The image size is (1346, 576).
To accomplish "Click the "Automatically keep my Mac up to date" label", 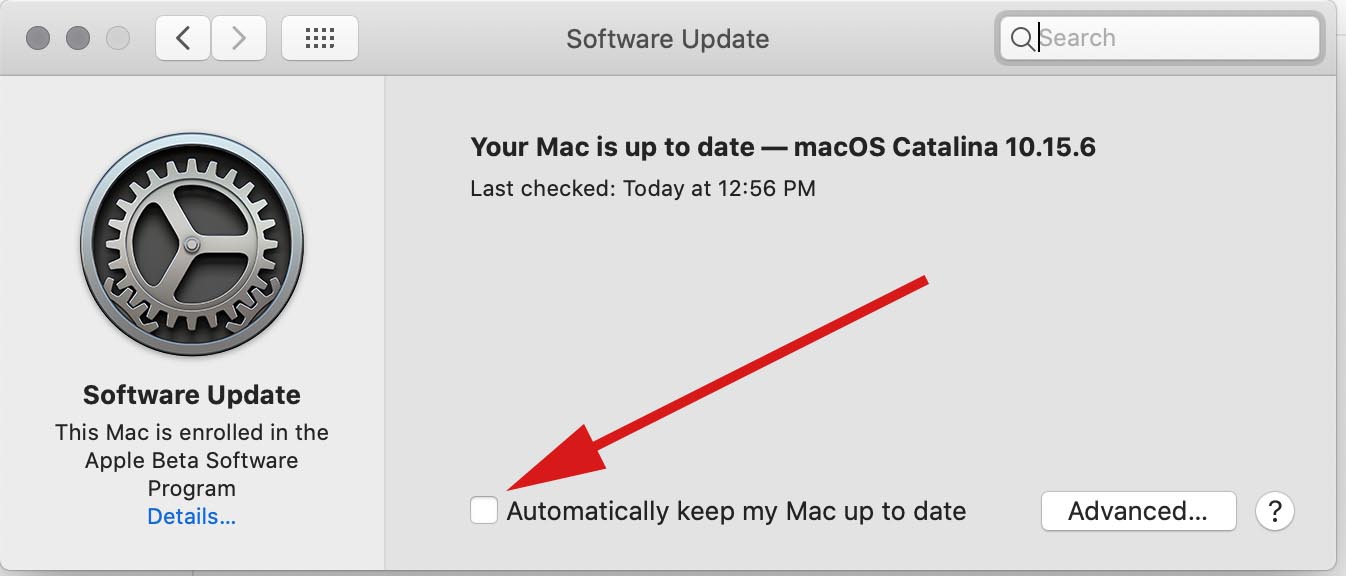I will tap(736, 511).
